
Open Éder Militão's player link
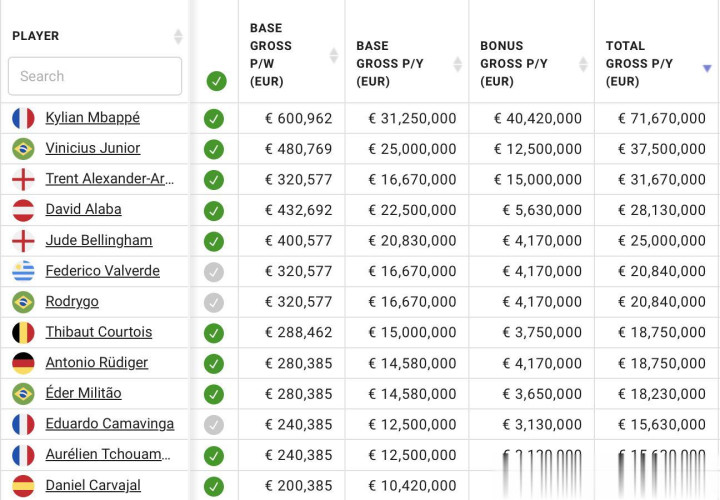[x=83, y=394]
